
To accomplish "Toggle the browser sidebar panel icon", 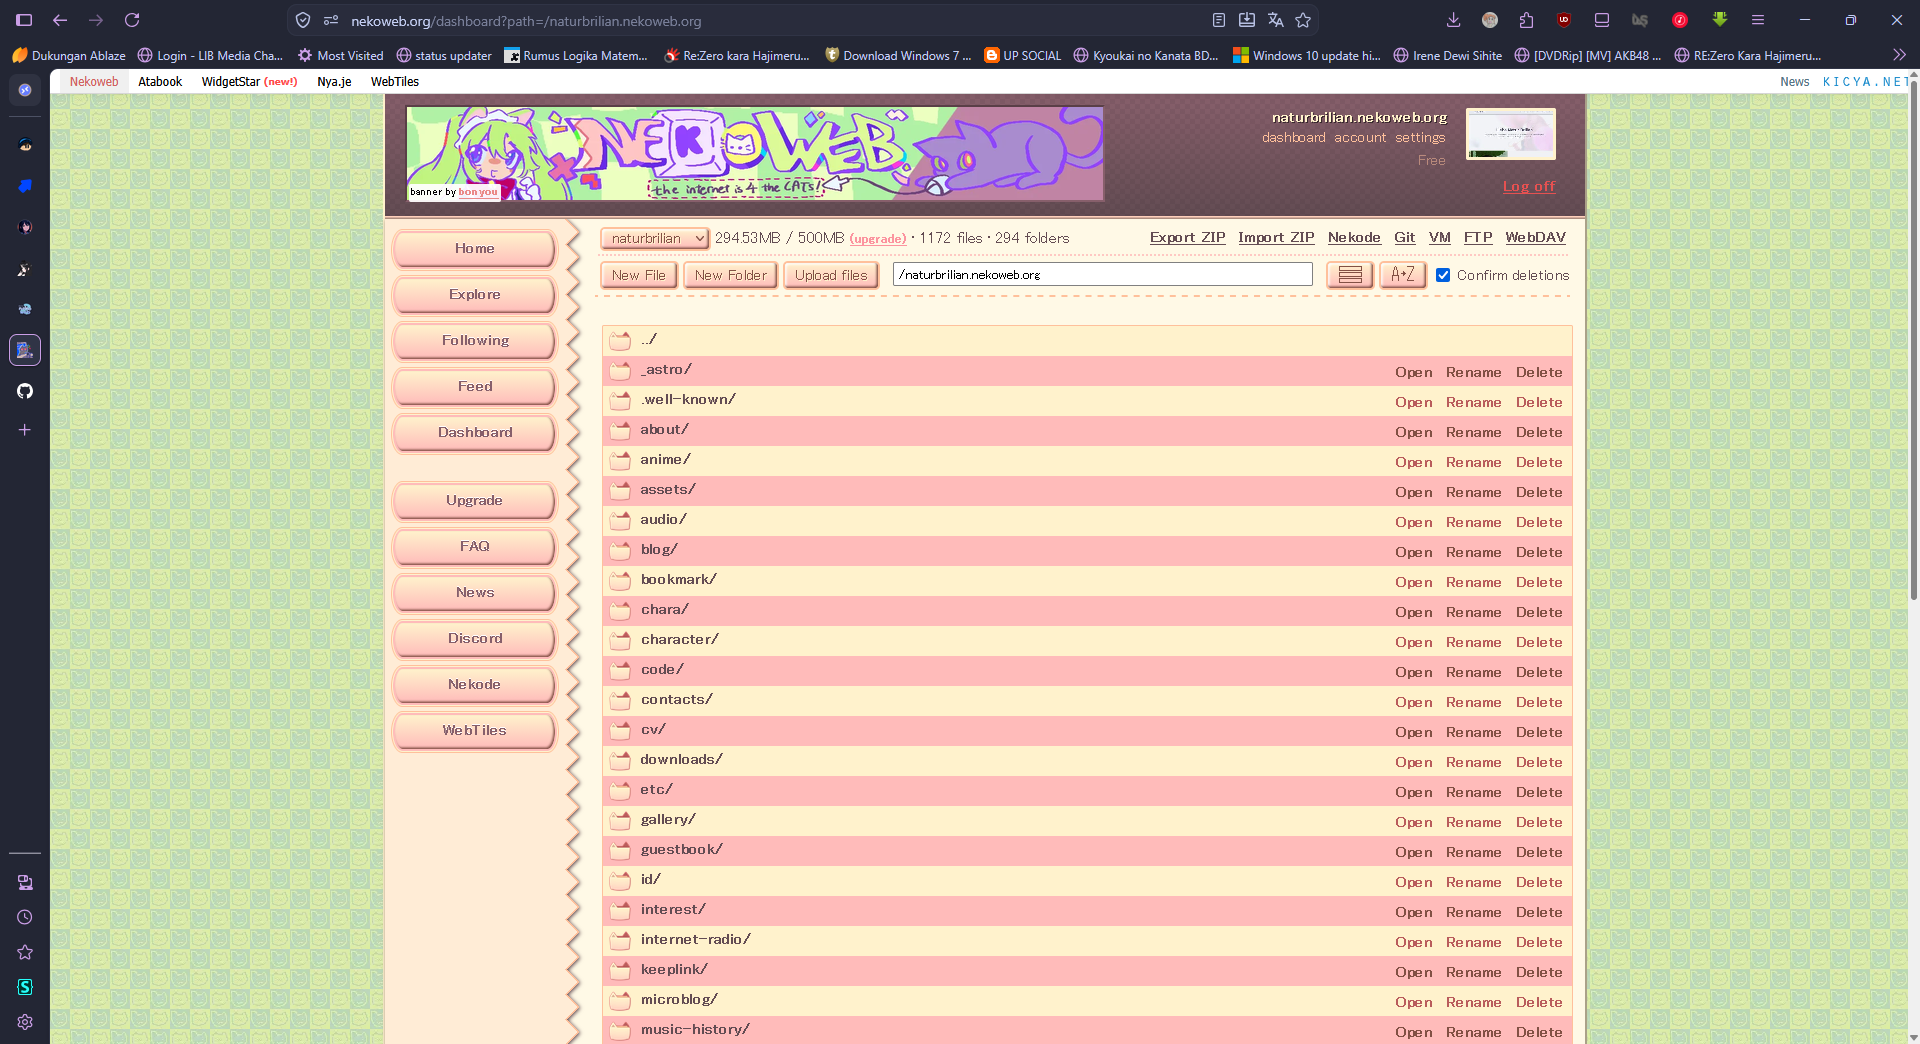I will click(x=24, y=20).
